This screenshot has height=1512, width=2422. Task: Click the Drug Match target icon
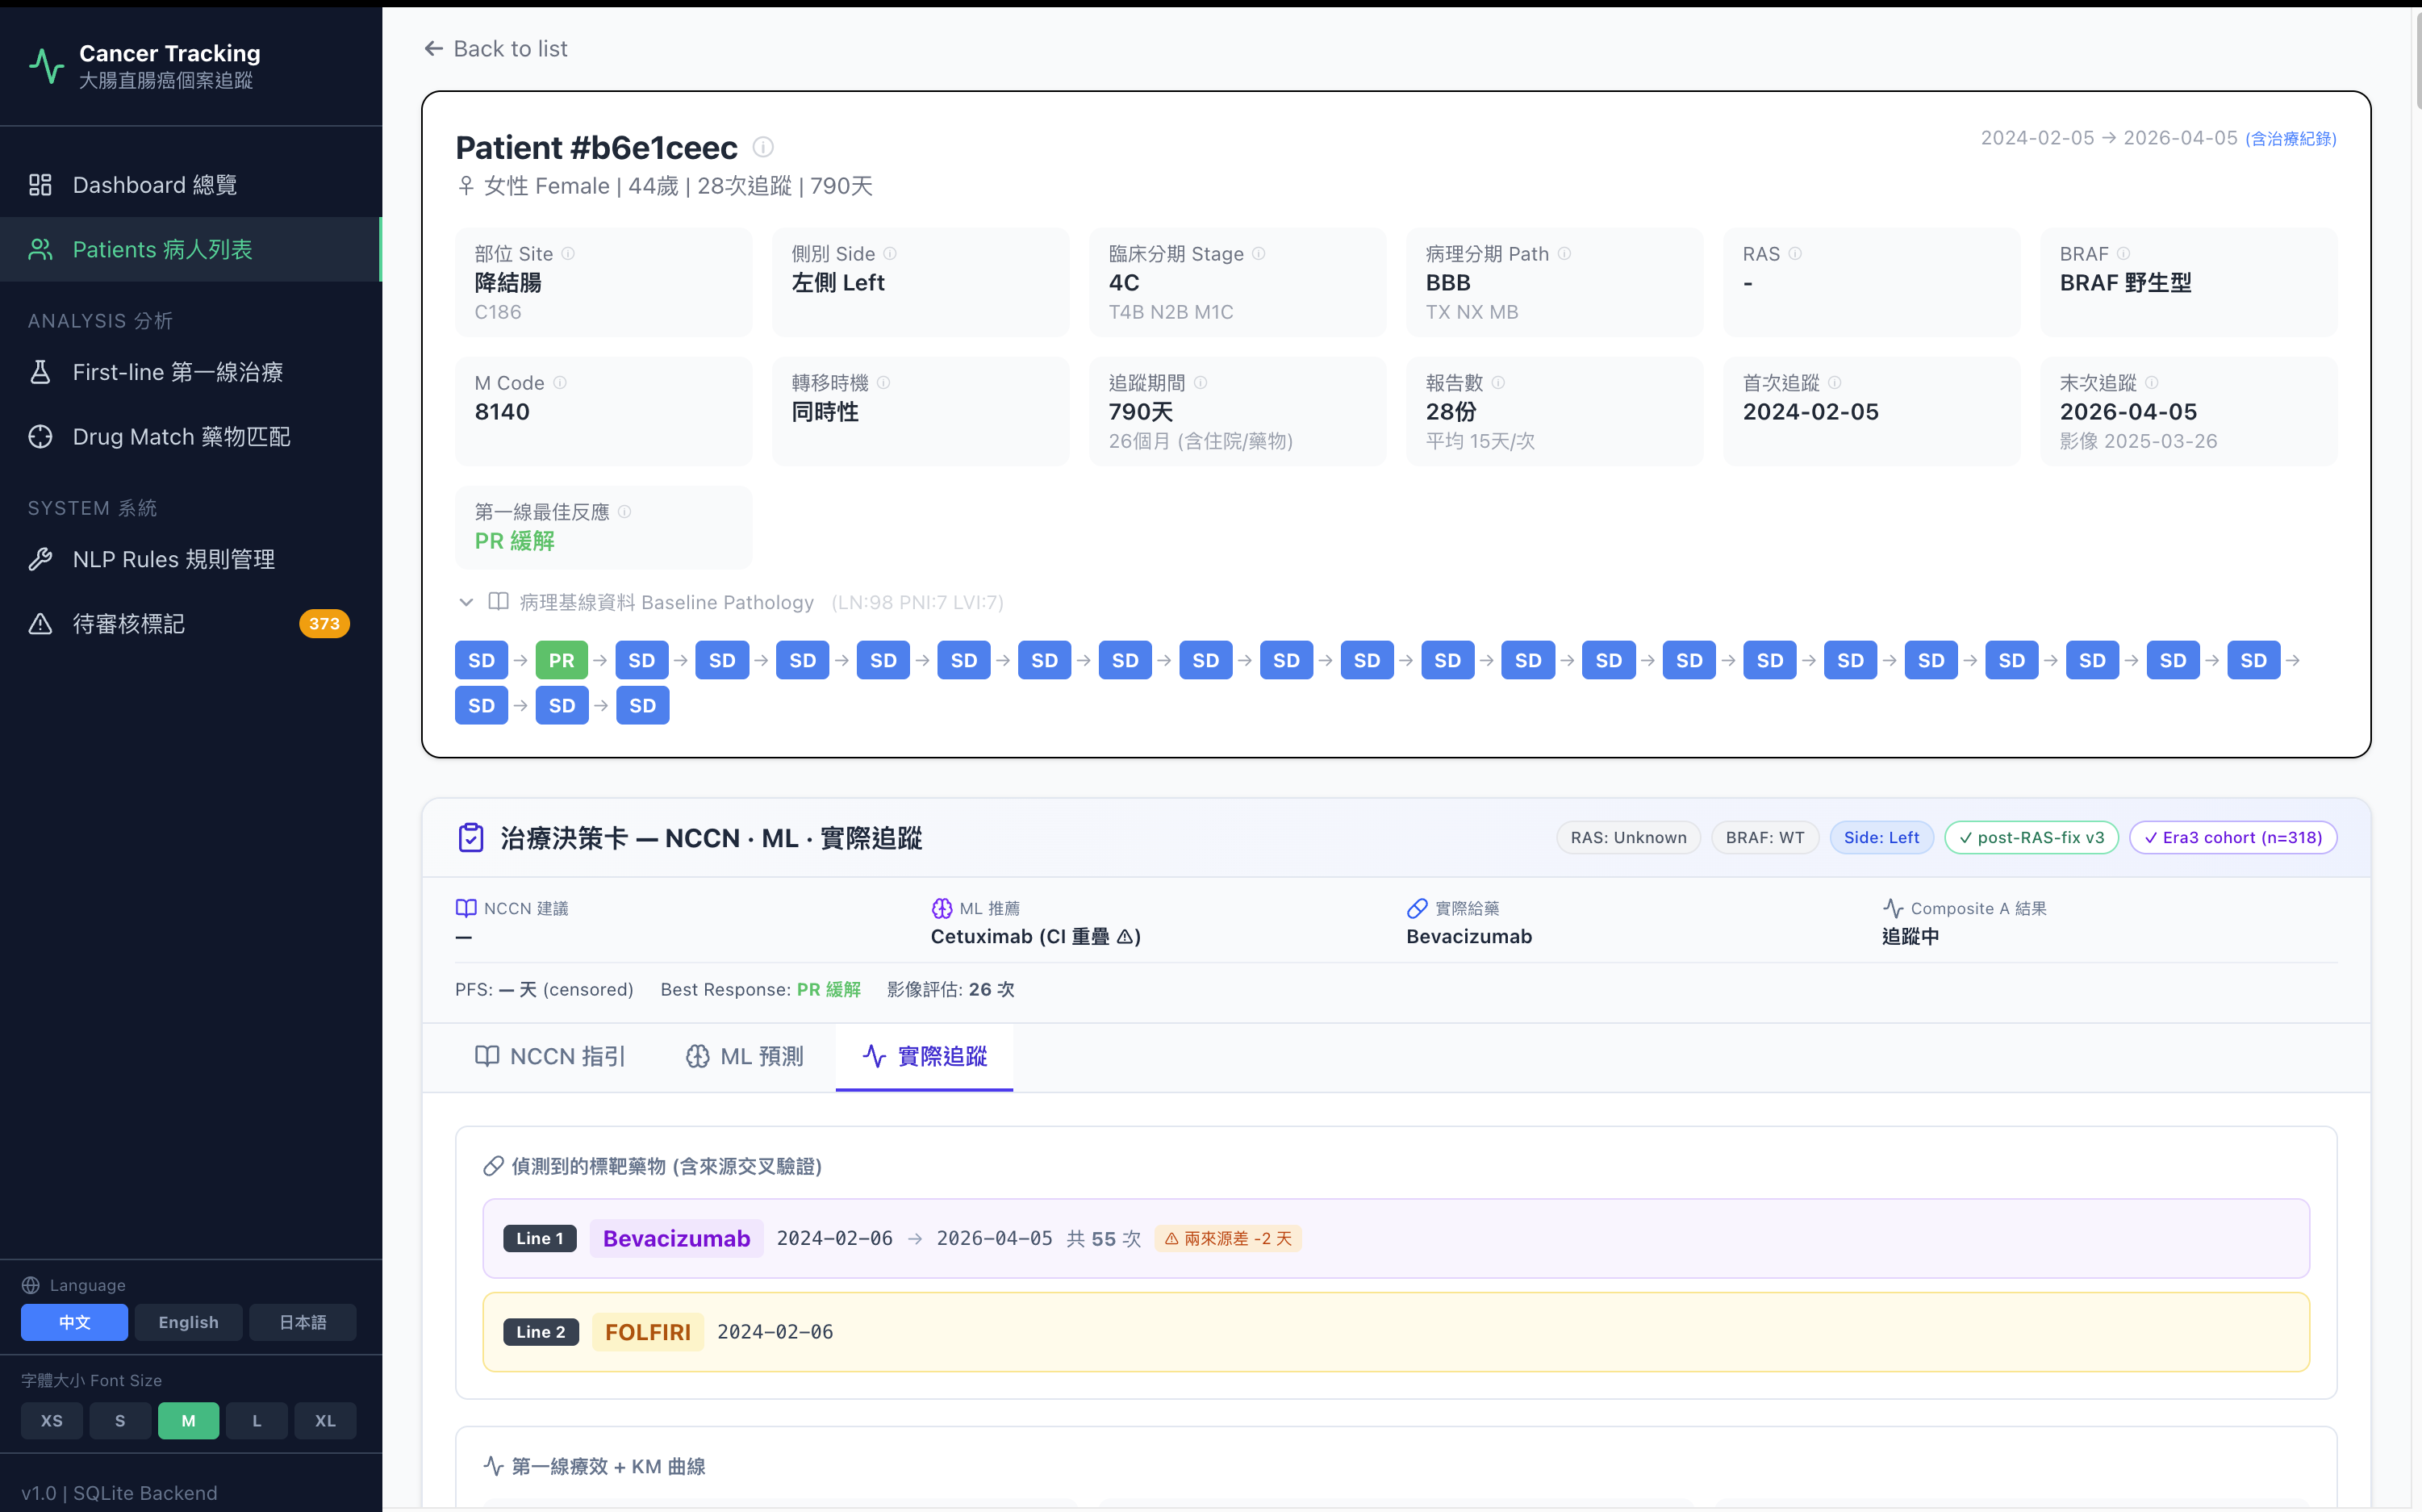click(x=40, y=437)
